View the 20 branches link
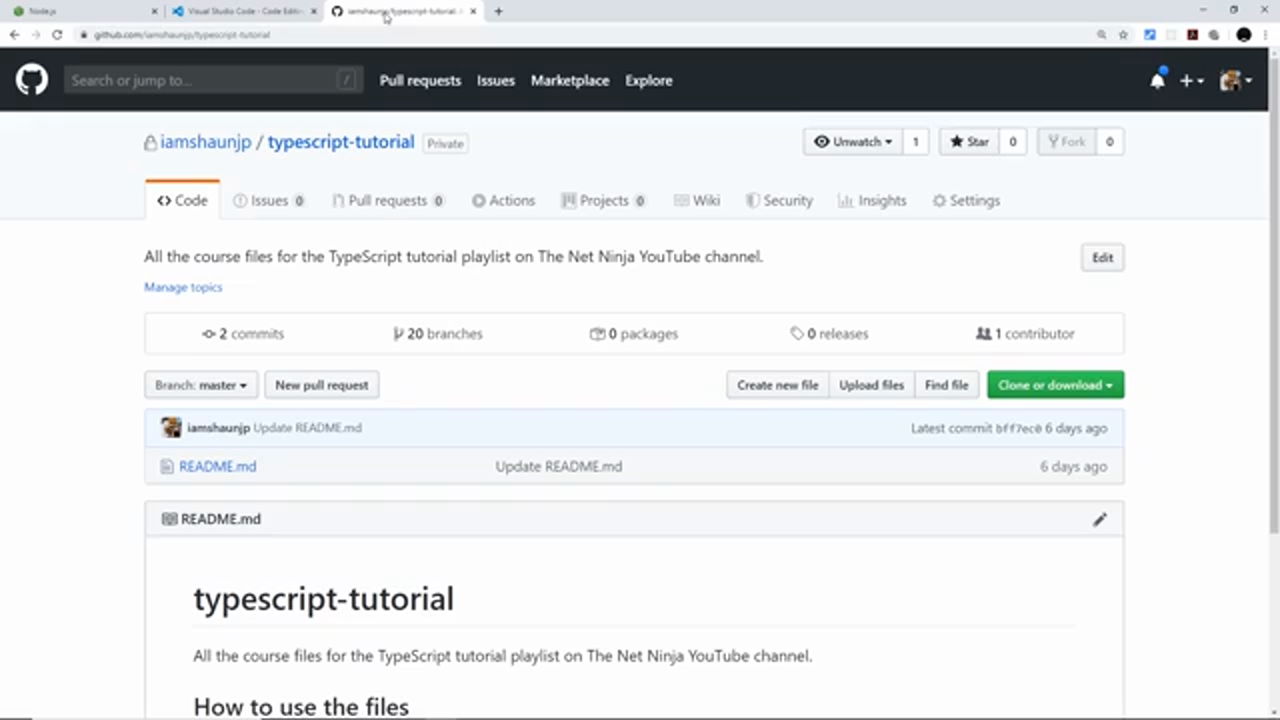1280x720 pixels. pos(438,334)
